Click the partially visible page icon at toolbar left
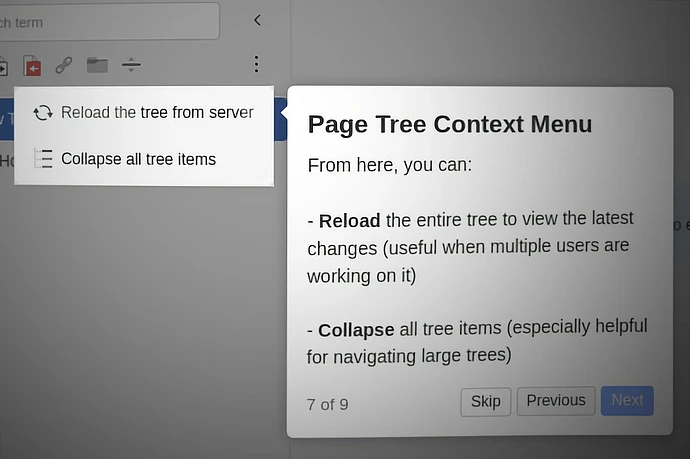 pyautogui.click(x=3, y=66)
